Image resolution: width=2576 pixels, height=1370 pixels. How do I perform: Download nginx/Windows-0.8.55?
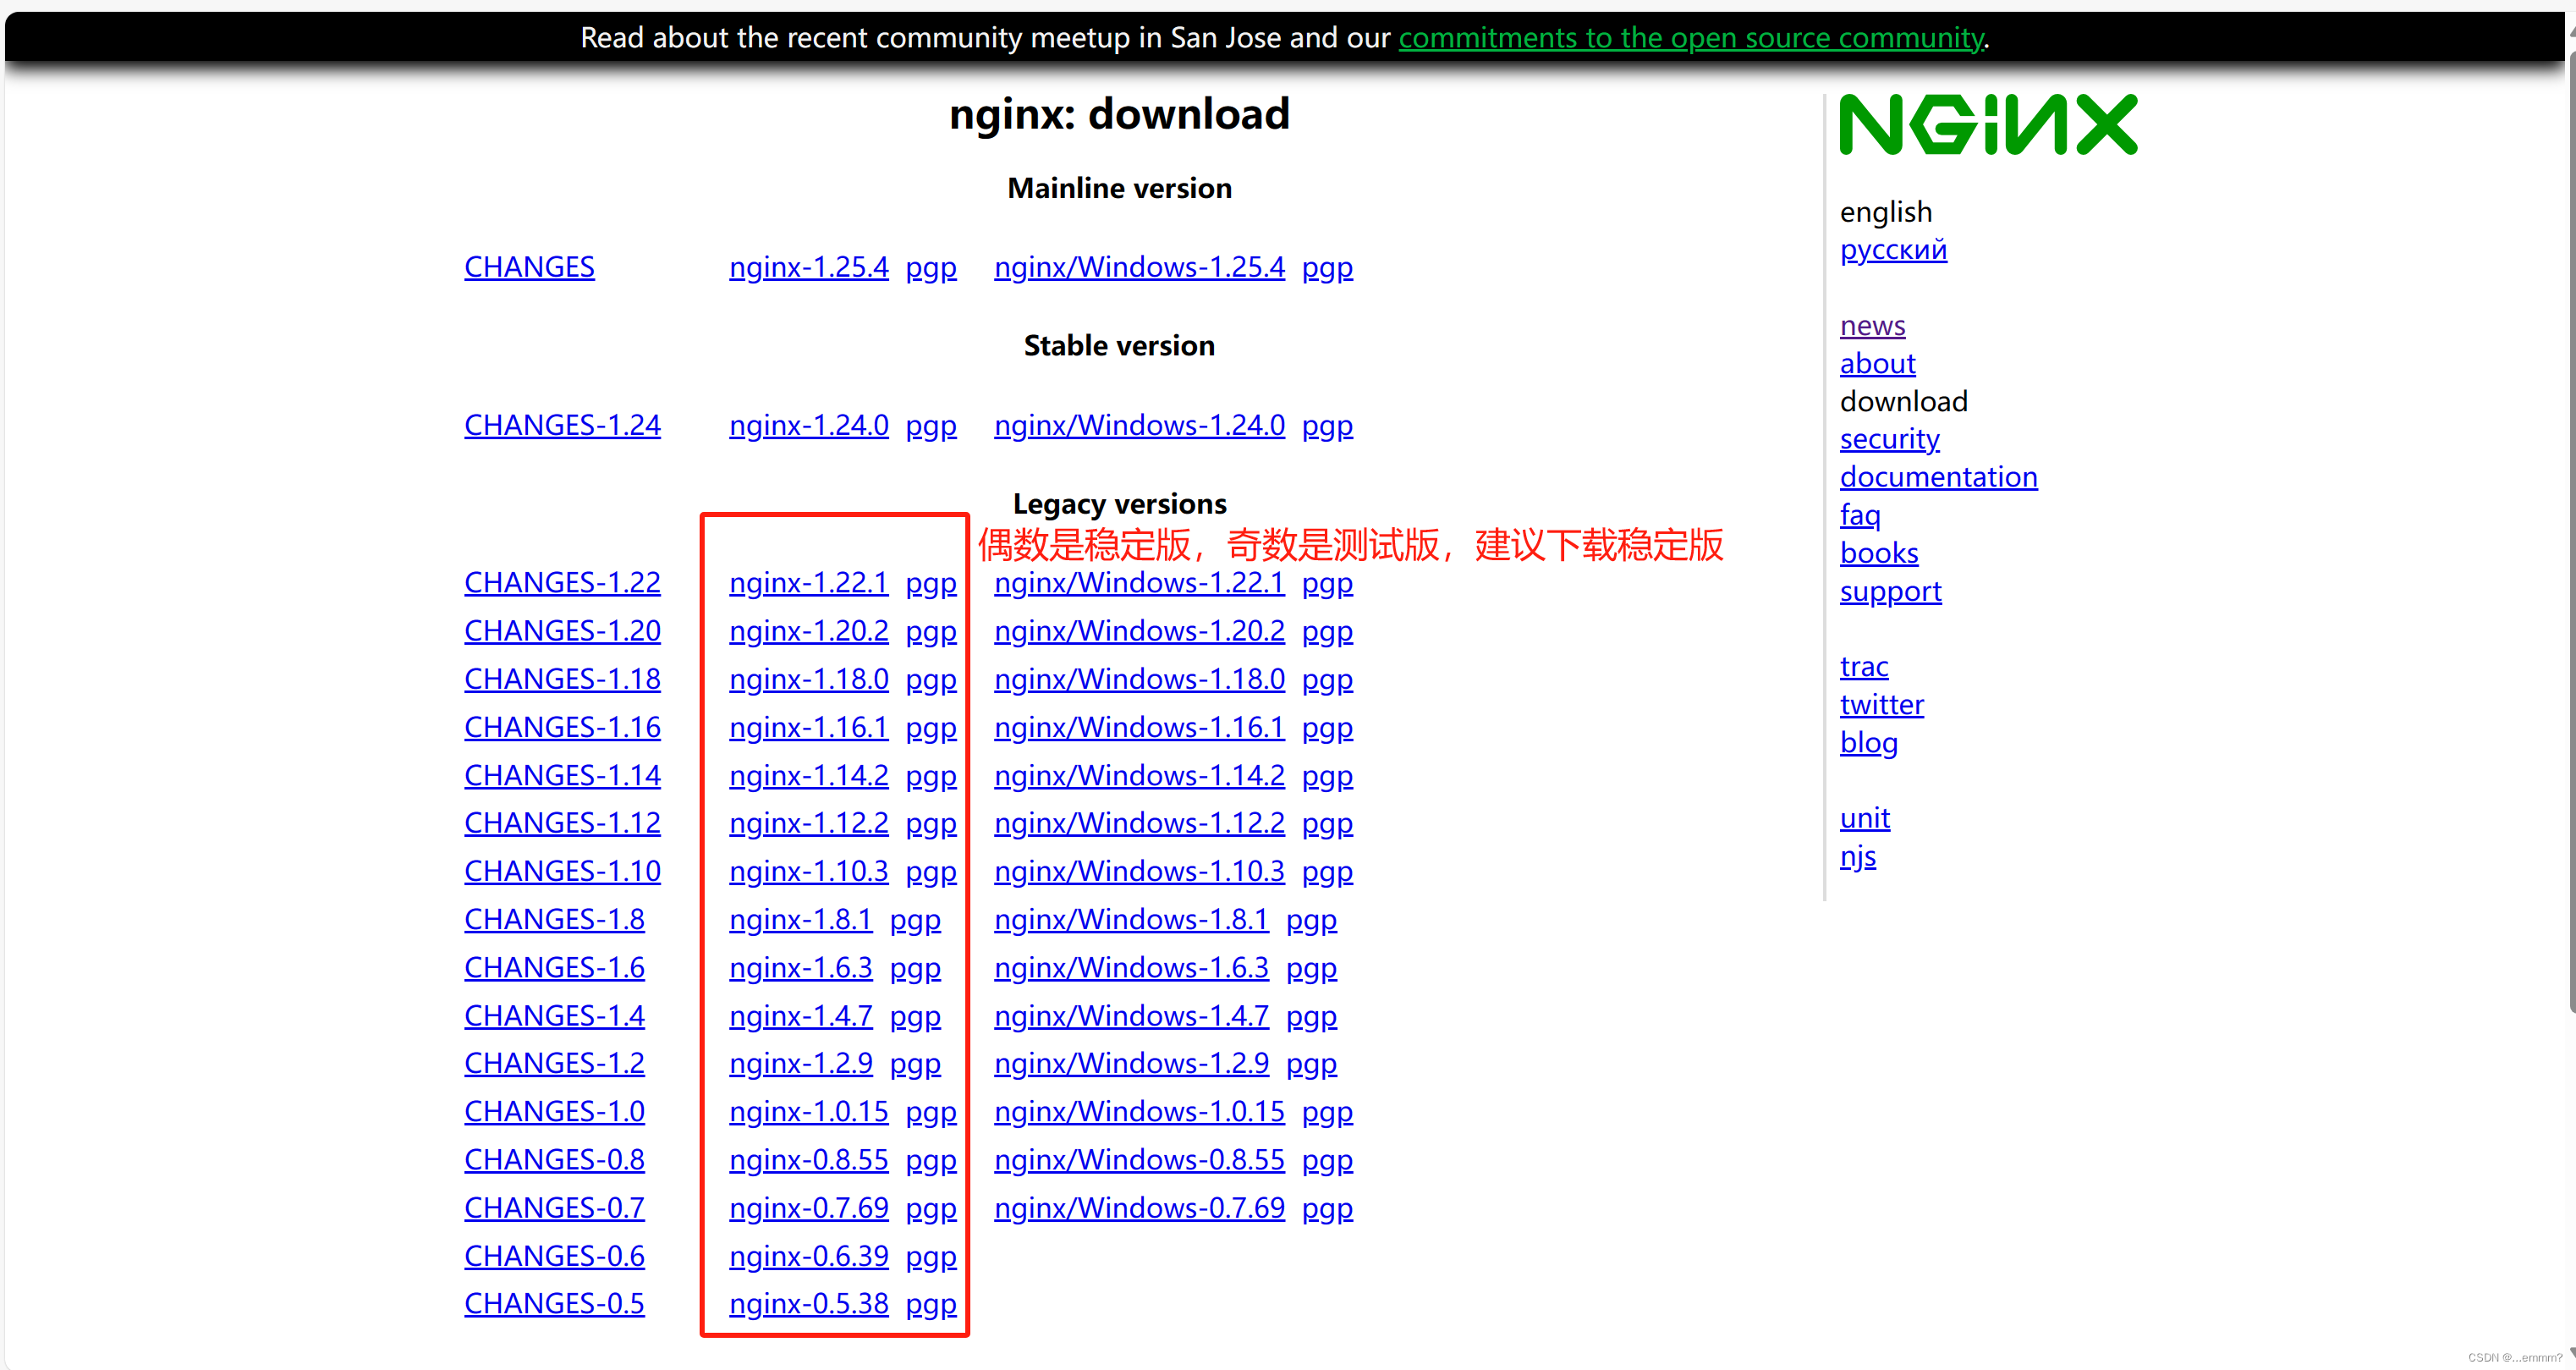[x=1139, y=1160]
